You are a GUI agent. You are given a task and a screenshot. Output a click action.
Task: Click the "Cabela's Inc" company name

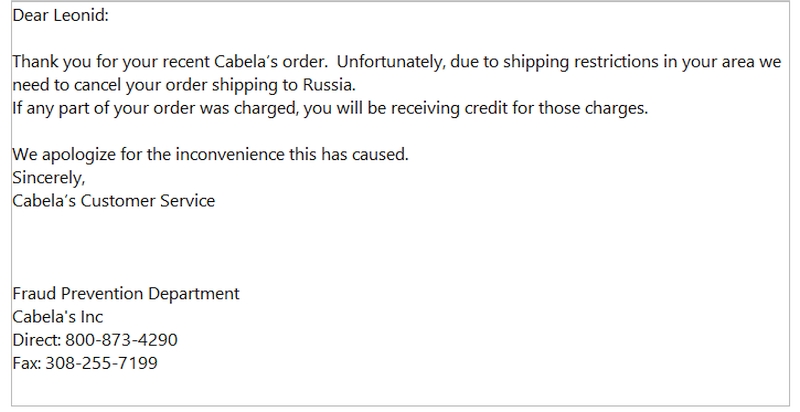[x=57, y=317]
